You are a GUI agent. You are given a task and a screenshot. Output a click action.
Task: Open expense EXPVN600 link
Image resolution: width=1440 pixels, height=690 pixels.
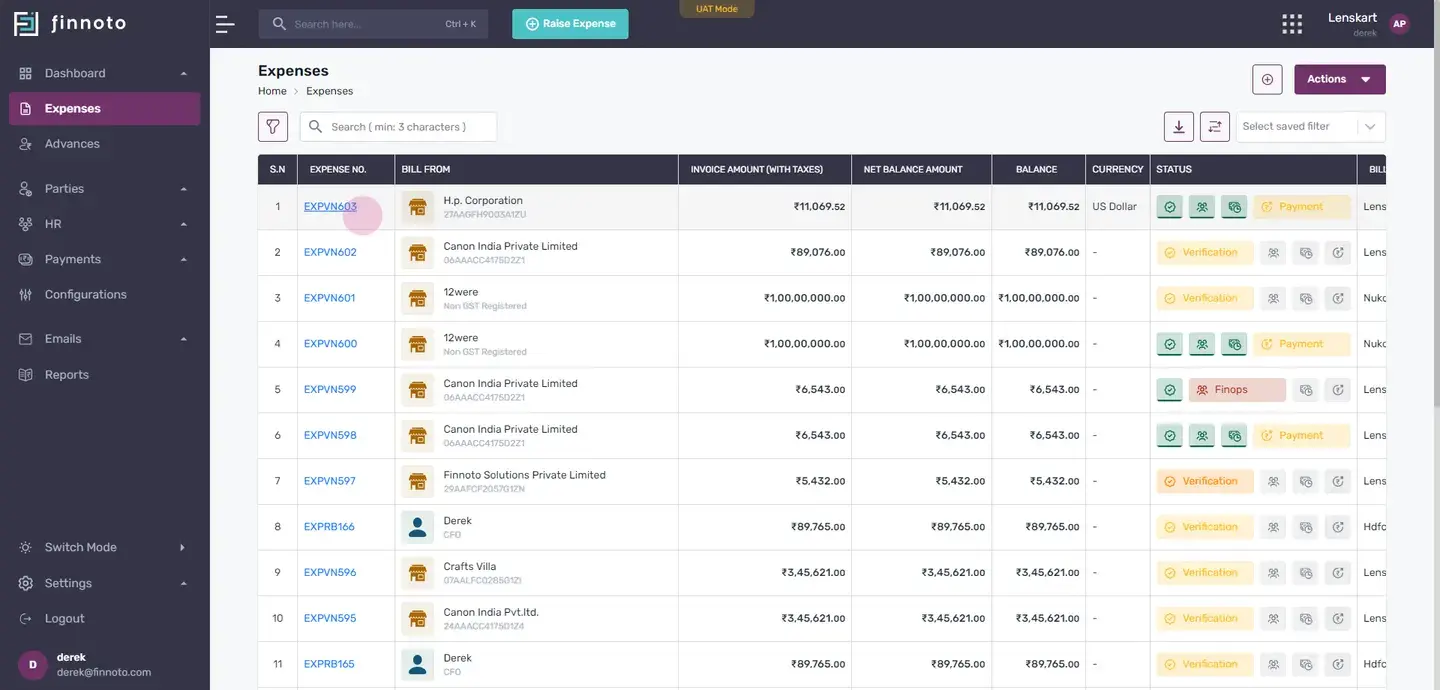330,344
